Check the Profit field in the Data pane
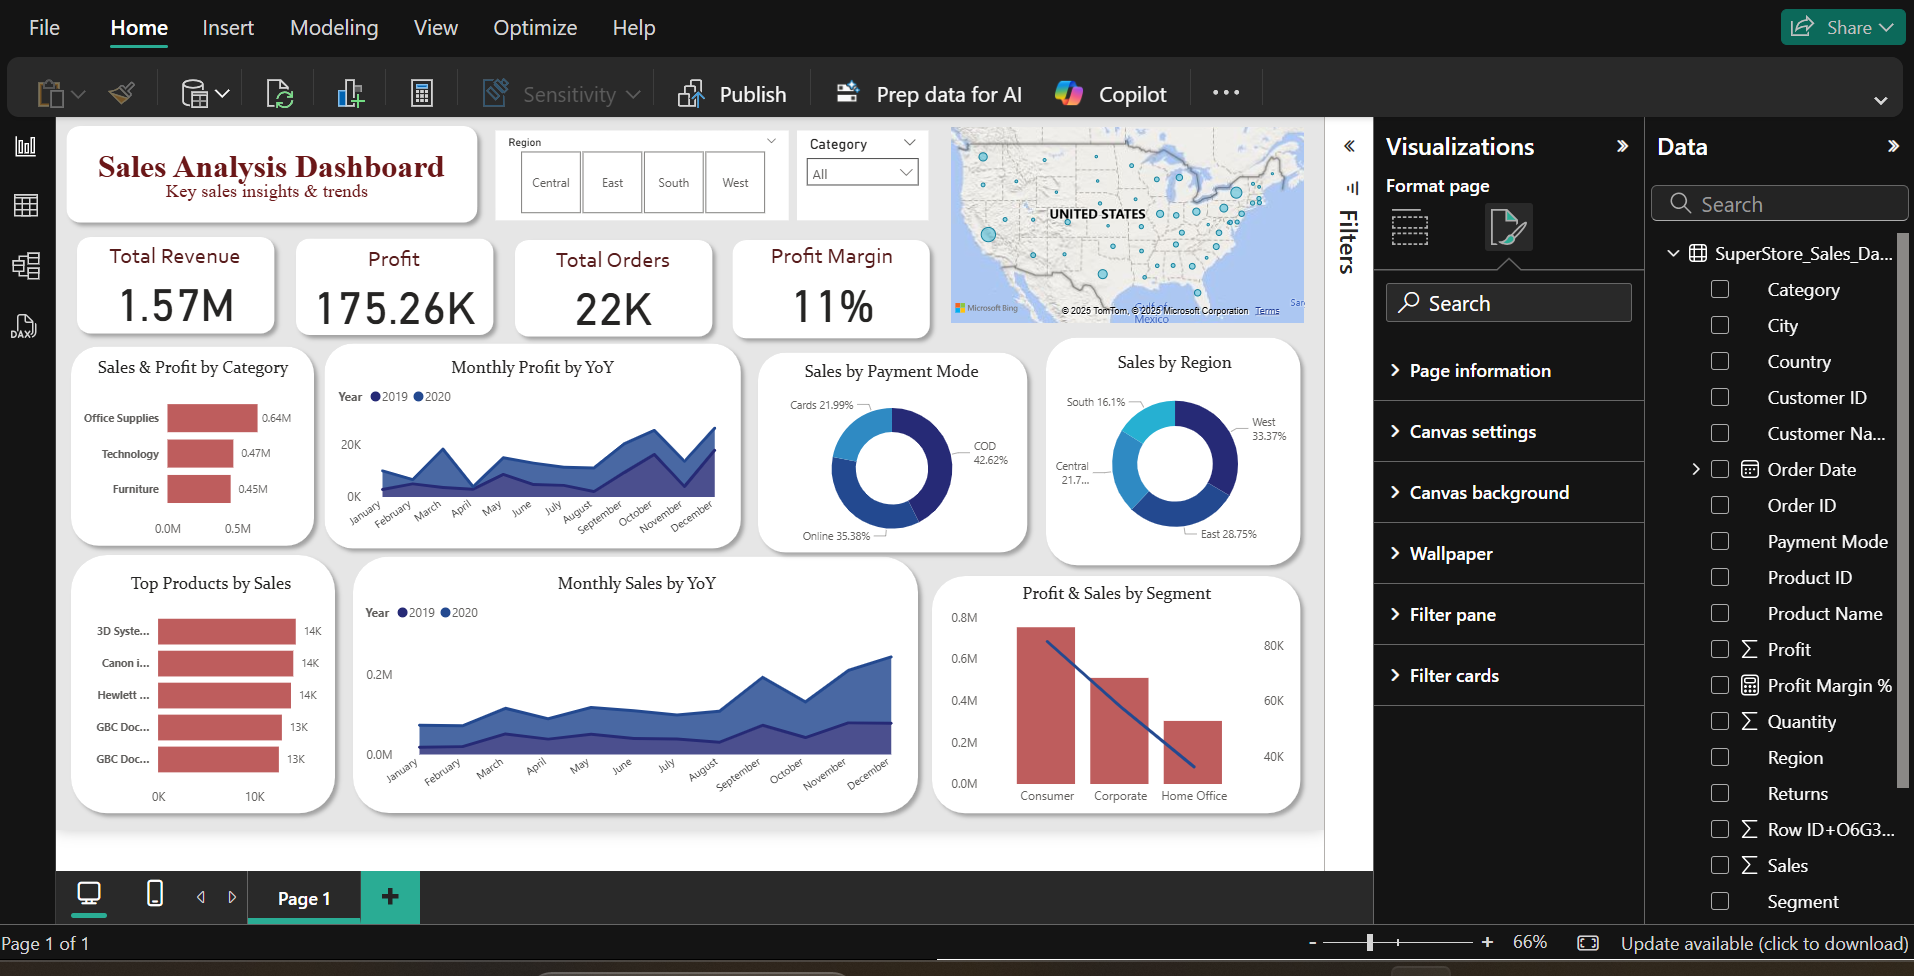Screen dimensions: 1914x976 tap(1720, 649)
